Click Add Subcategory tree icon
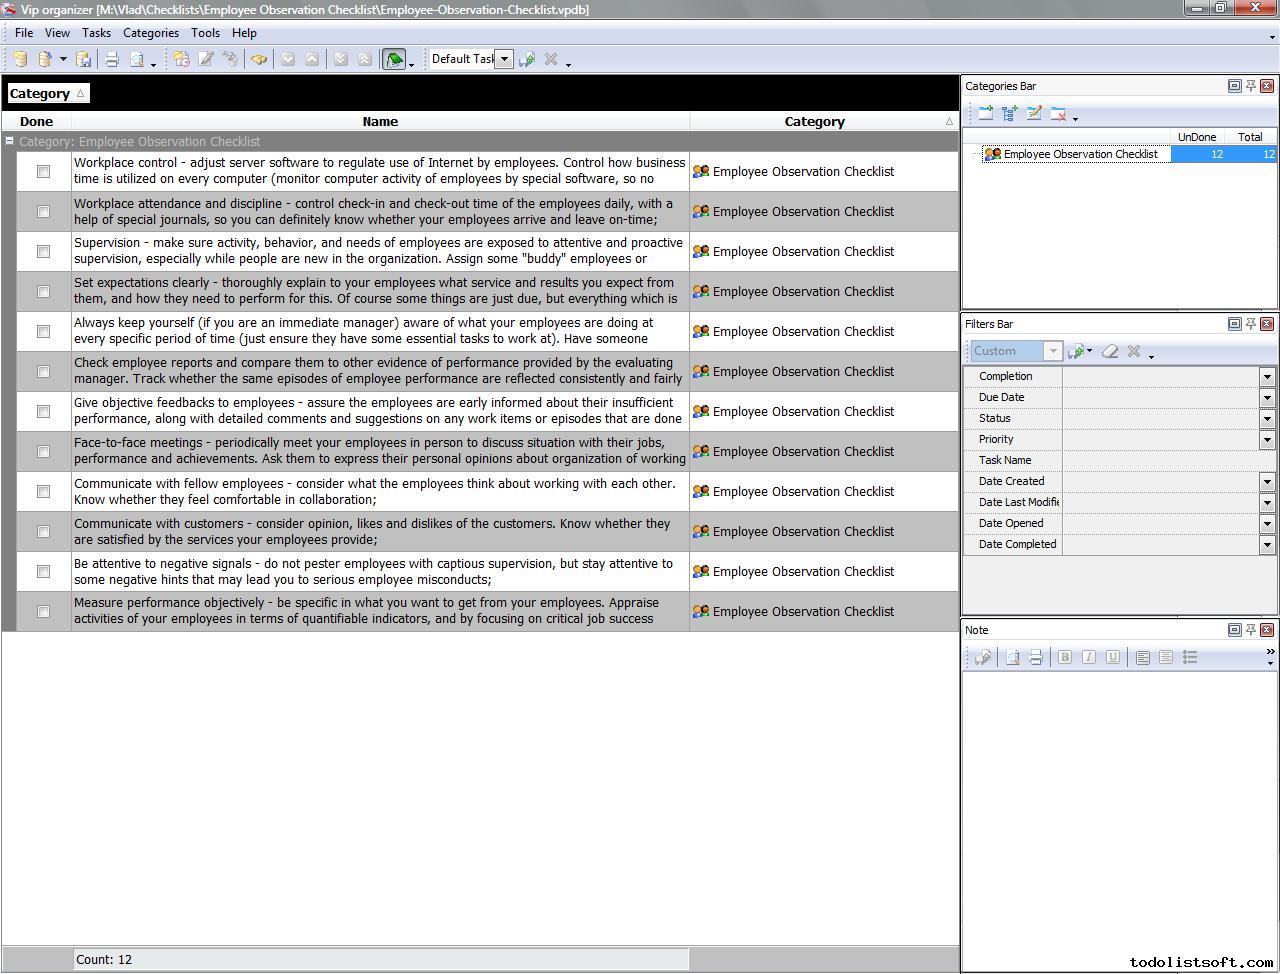 1009,114
